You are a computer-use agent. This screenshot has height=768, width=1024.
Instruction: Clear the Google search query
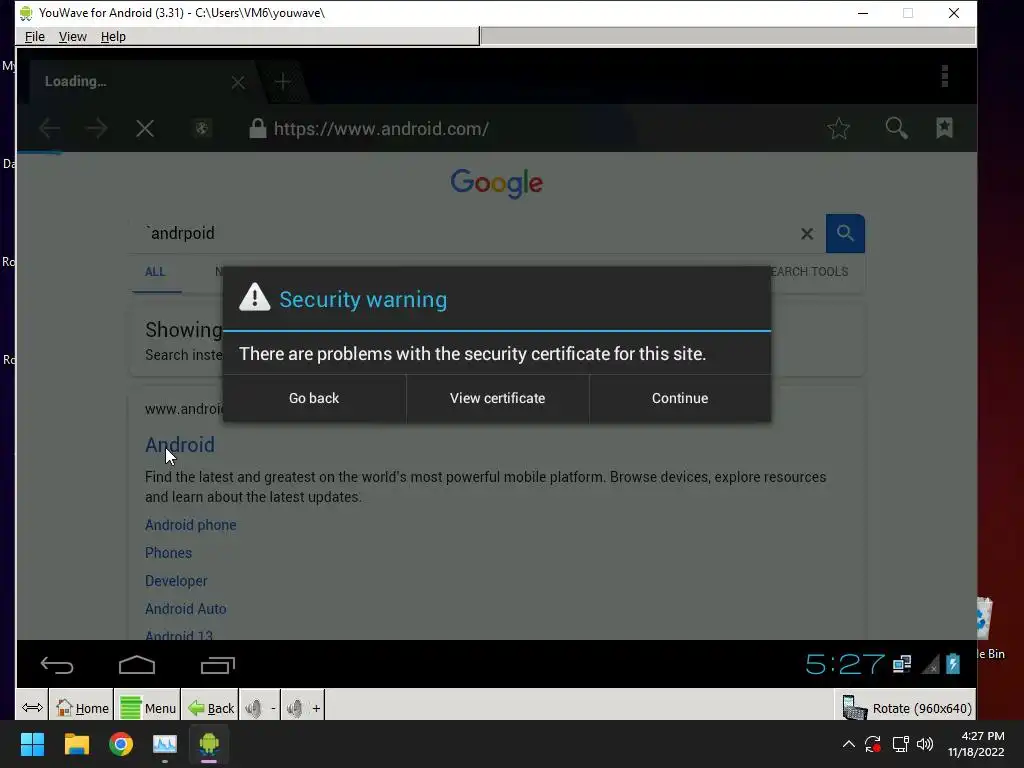[807, 234]
